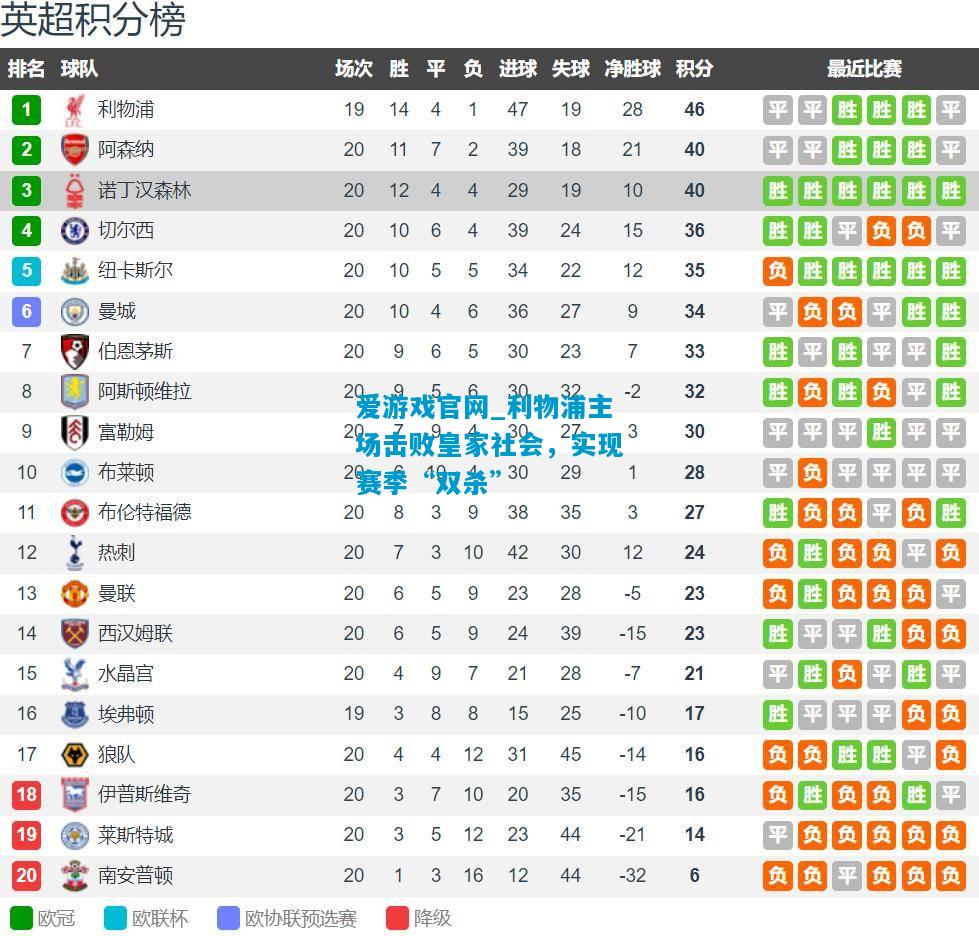Click the blue overlay headline text
The height and width of the screenshot is (936, 979).
point(489,445)
